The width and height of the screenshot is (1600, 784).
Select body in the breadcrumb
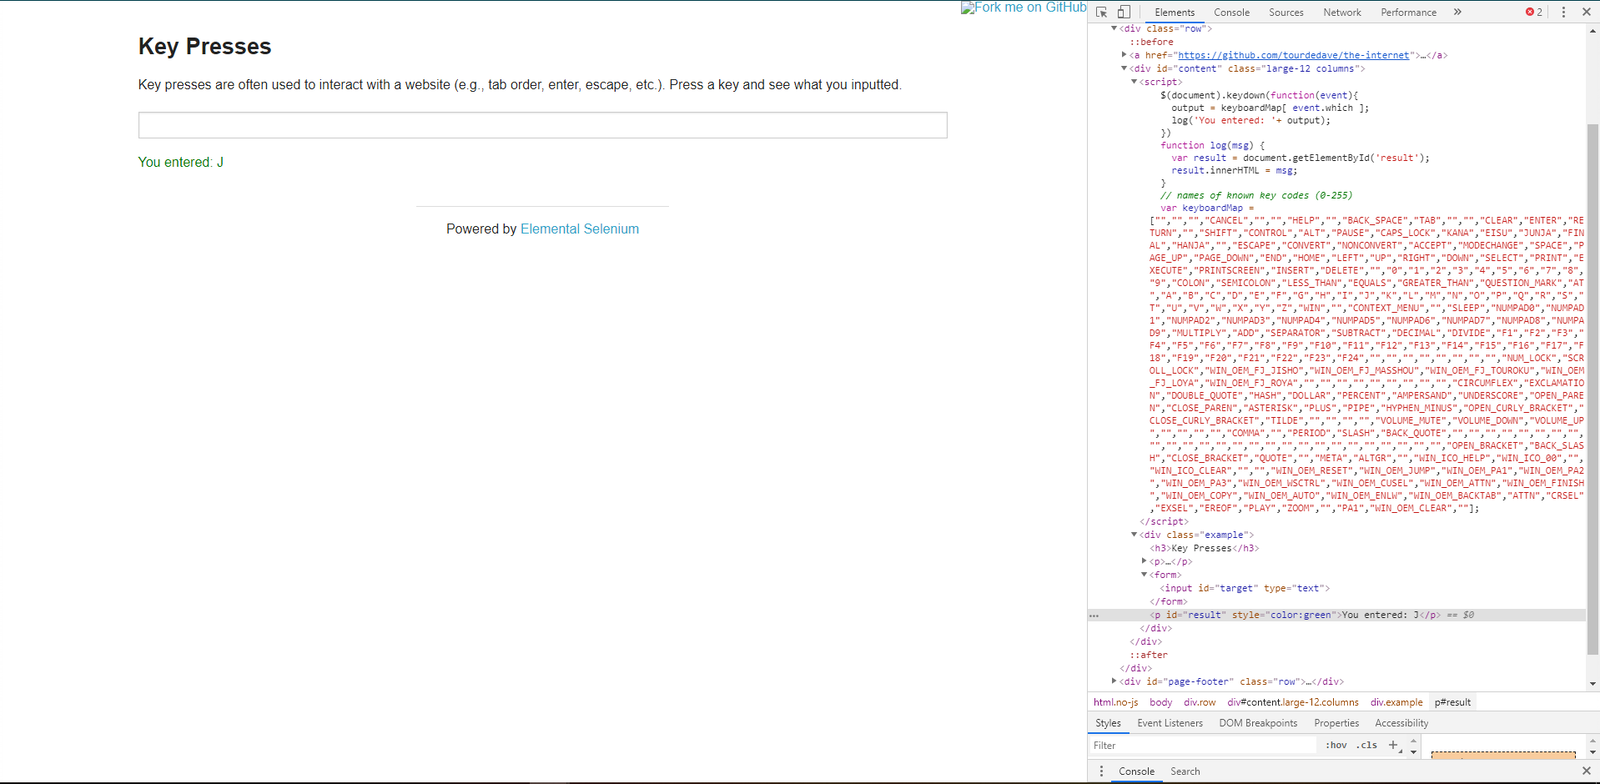1160,702
